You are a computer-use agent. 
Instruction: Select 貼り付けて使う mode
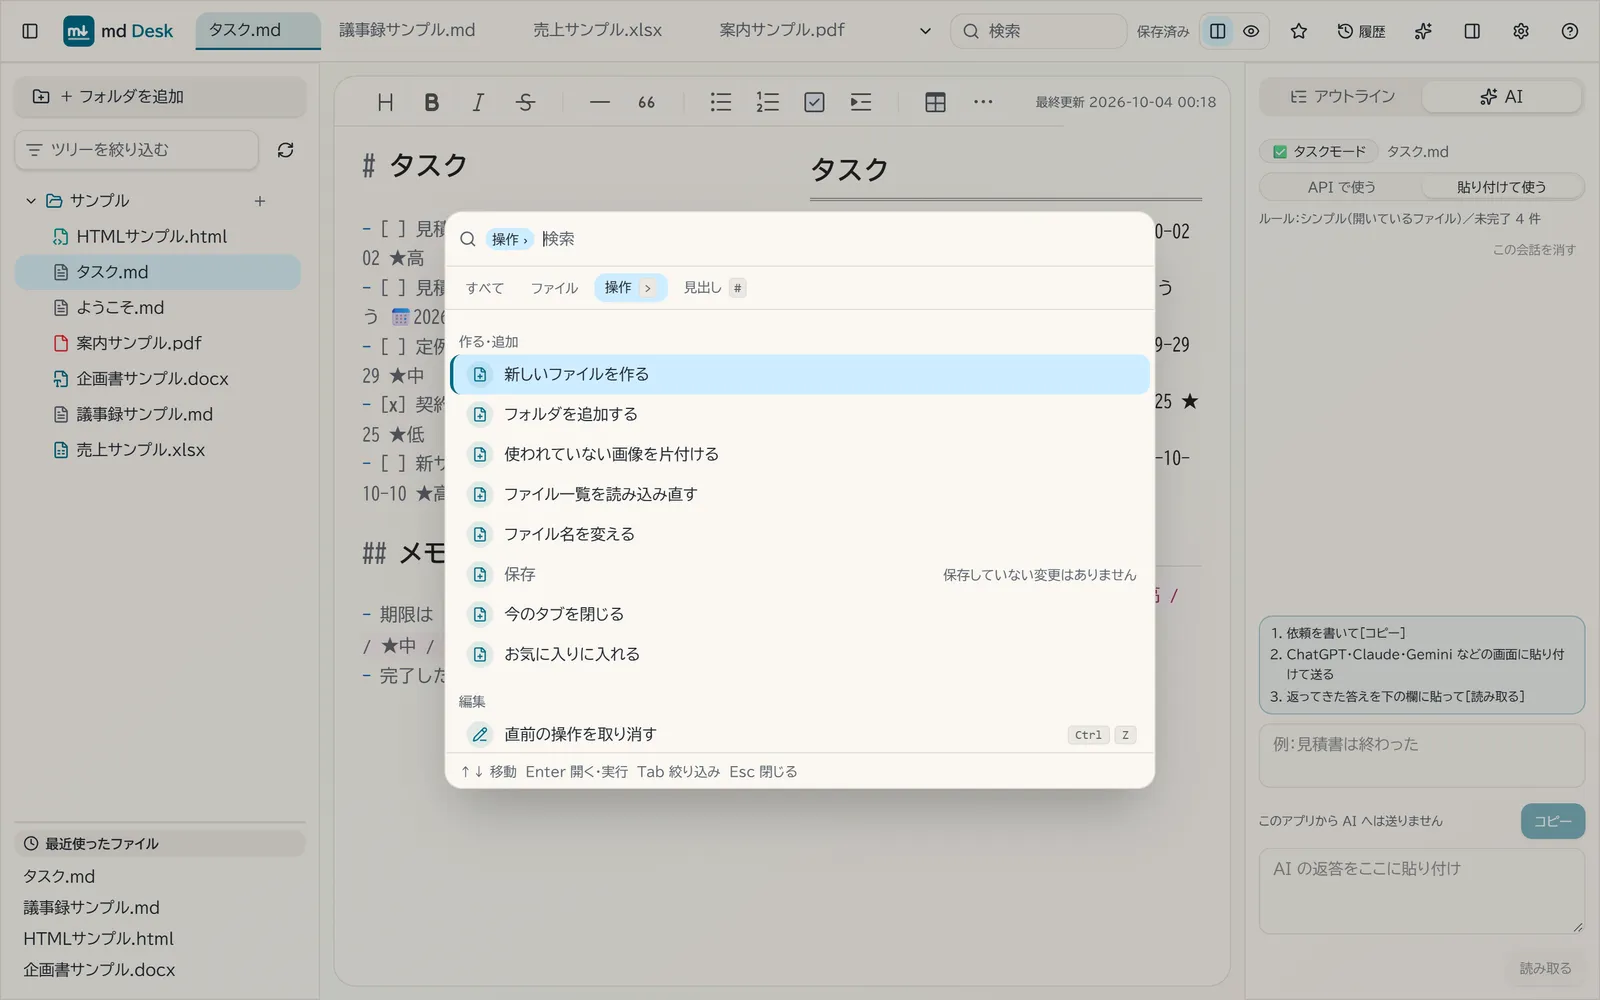(1501, 187)
